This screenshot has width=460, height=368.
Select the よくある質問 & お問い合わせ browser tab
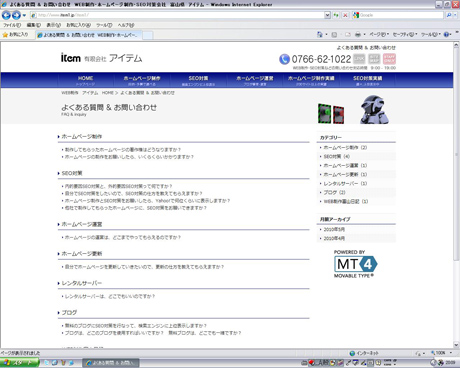pyautogui.click(x=89, y=35)
